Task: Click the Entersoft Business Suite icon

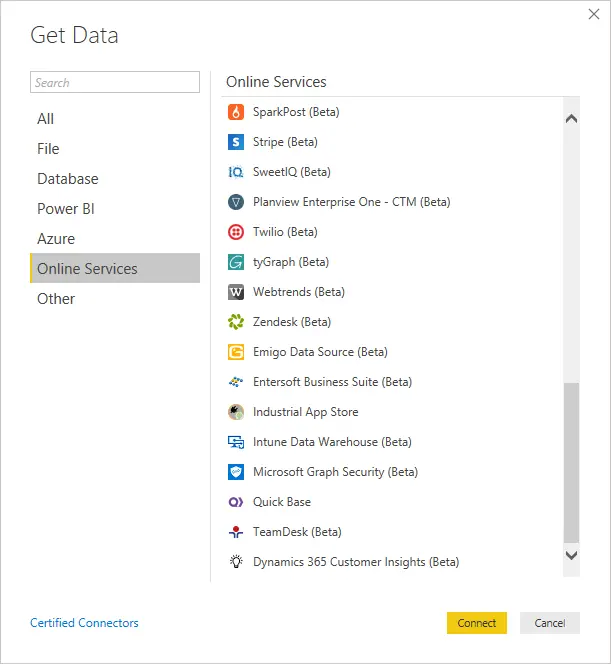Action: point(236,382)
